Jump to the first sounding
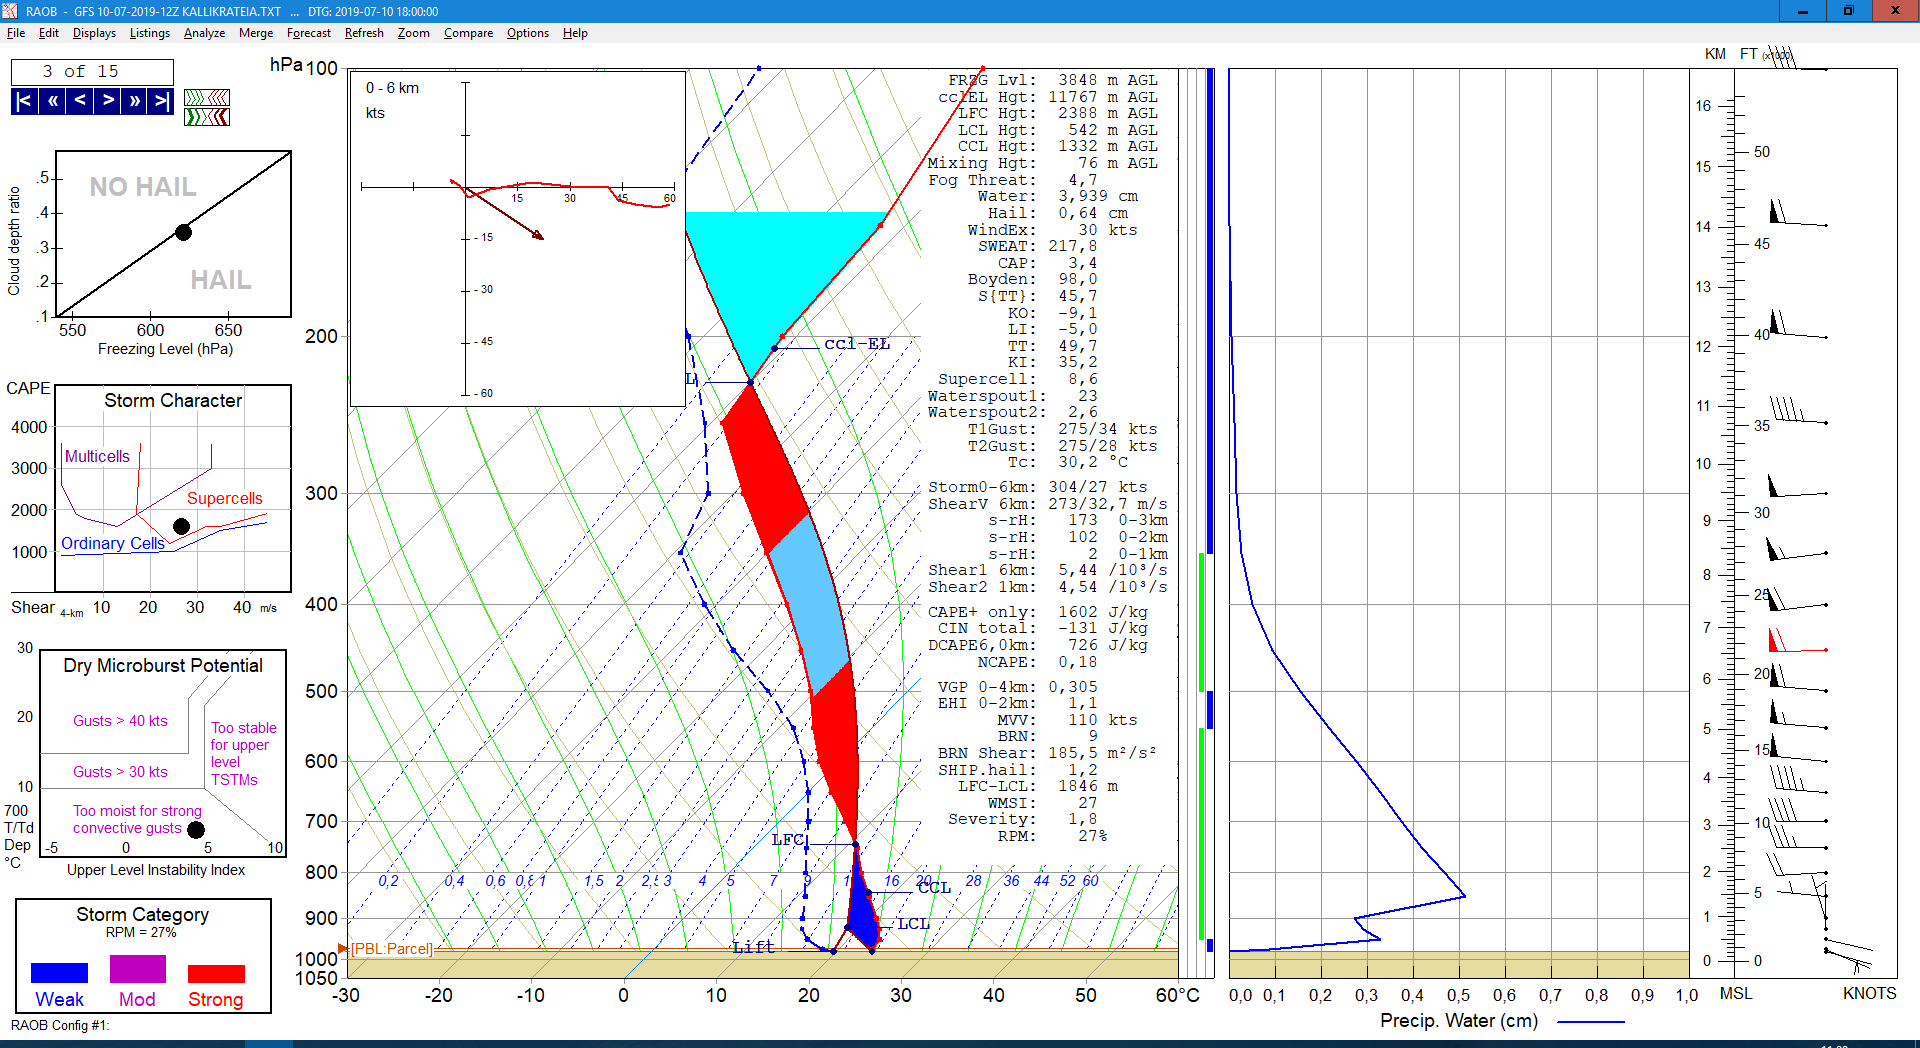The image size is (1920, 1048). coord(24,101)
